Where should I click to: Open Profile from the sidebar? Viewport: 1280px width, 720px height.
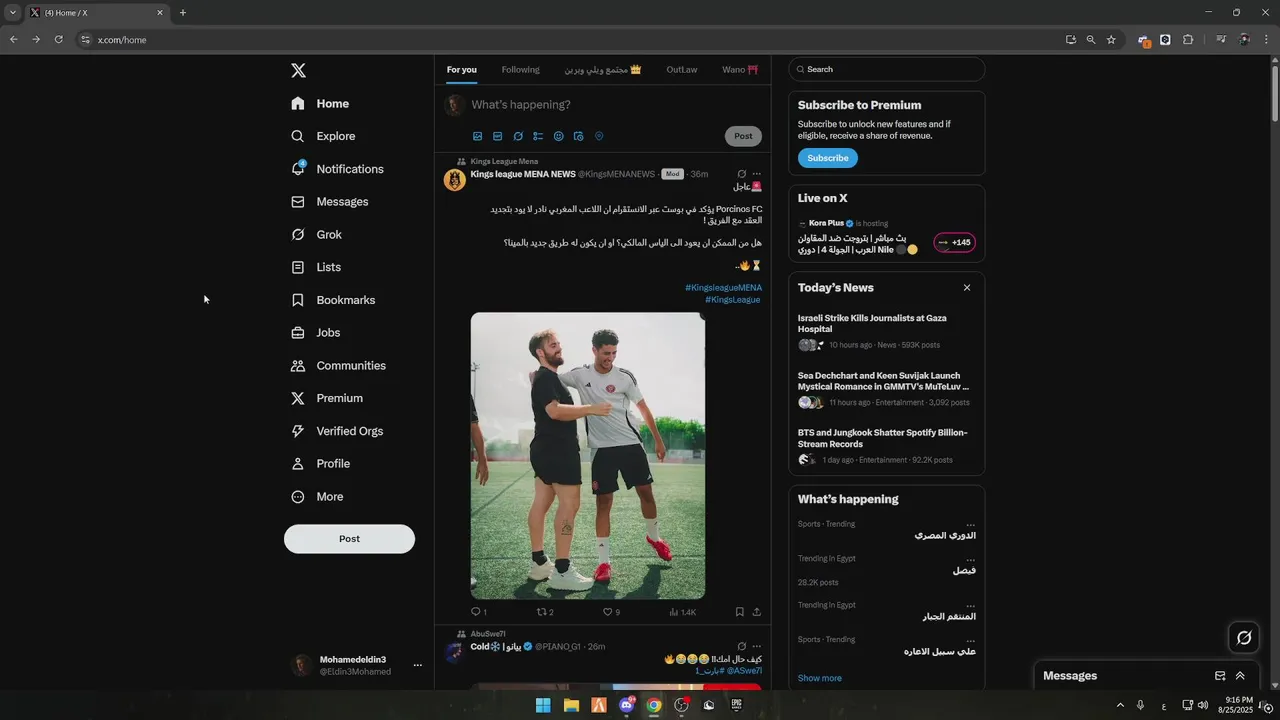click(321, 464)
